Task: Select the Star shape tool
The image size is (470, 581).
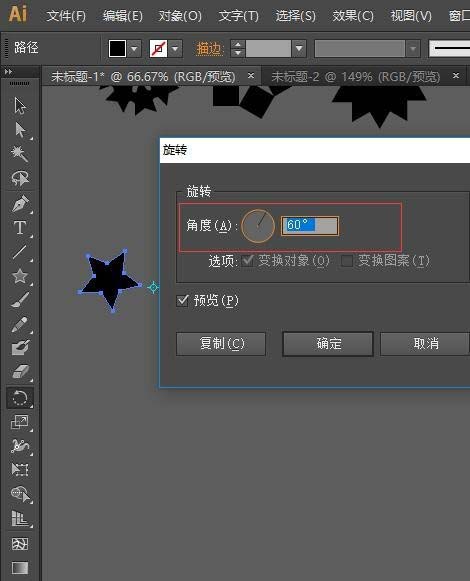Action: point(20,276)
